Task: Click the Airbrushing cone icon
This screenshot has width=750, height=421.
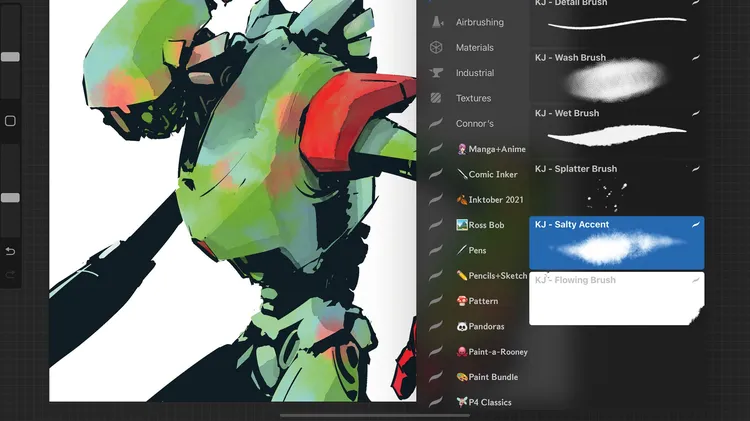Action: 437,22
